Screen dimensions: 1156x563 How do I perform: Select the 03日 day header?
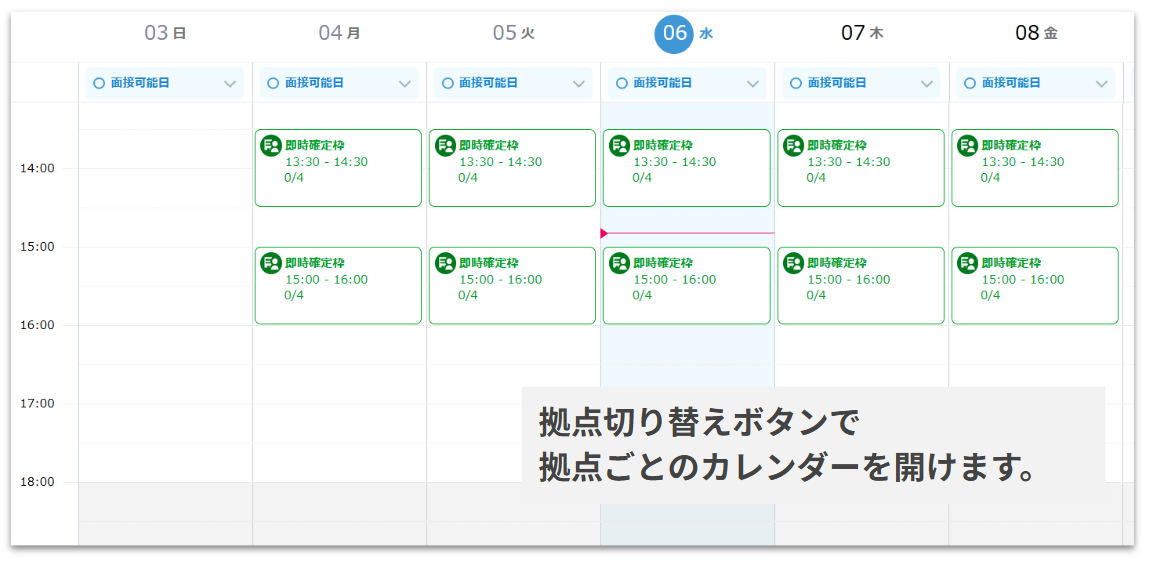pos(165,33)
